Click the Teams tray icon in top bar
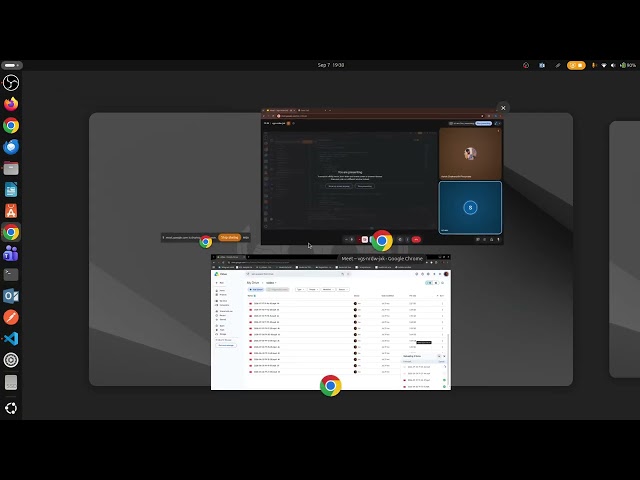 point(542,65)
